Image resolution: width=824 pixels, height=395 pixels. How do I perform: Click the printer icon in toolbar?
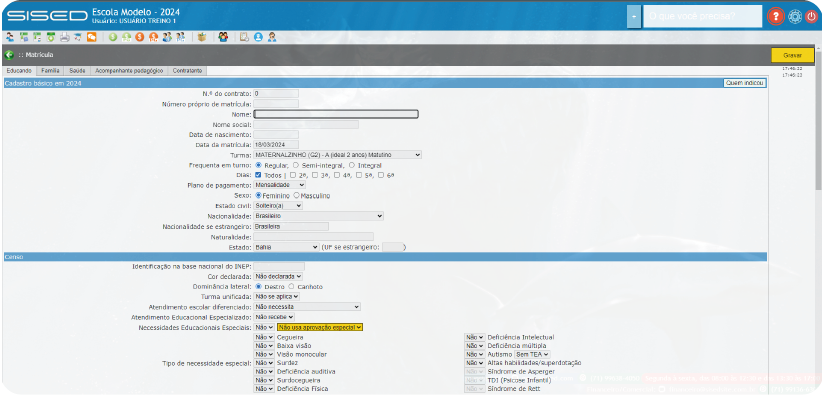65,37
